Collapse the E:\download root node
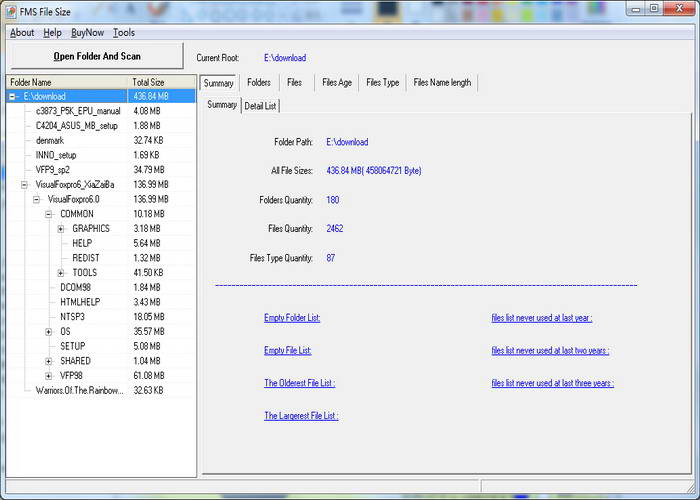The image size is (700, 500). (12, 96)
